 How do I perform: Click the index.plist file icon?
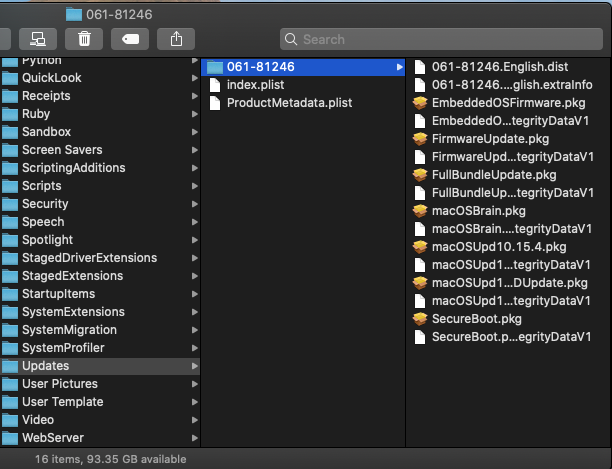coord(215,85)
